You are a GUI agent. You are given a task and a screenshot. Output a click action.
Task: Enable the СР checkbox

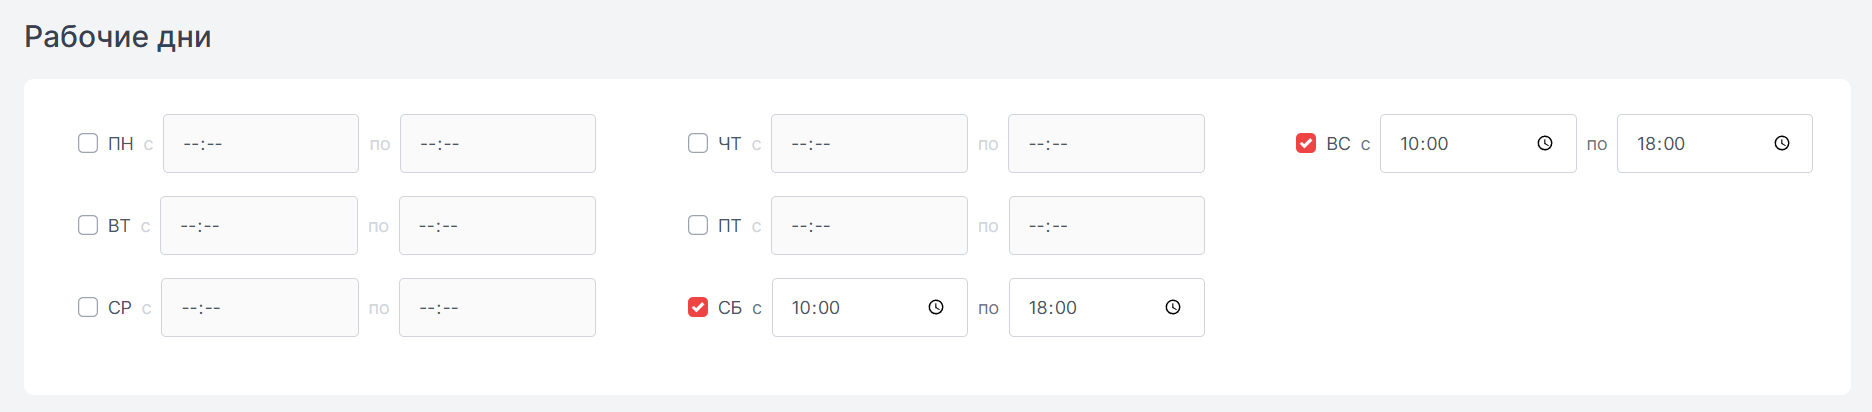coord(88,307)
